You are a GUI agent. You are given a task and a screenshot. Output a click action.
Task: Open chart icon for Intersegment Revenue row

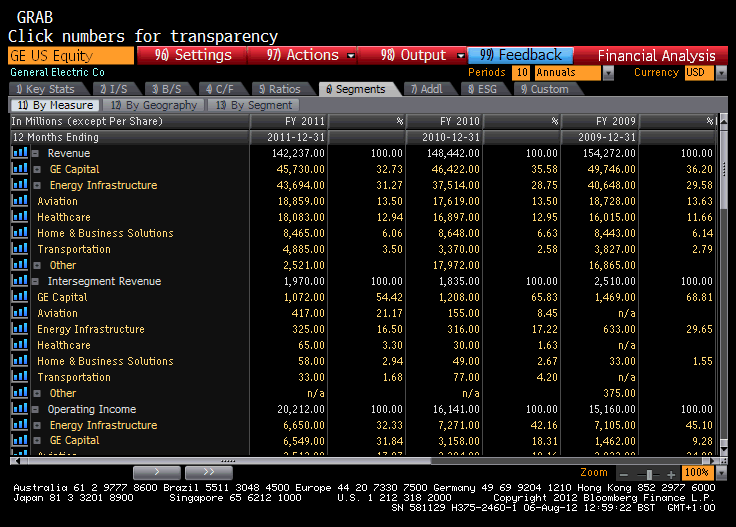(x=20, y=280)
